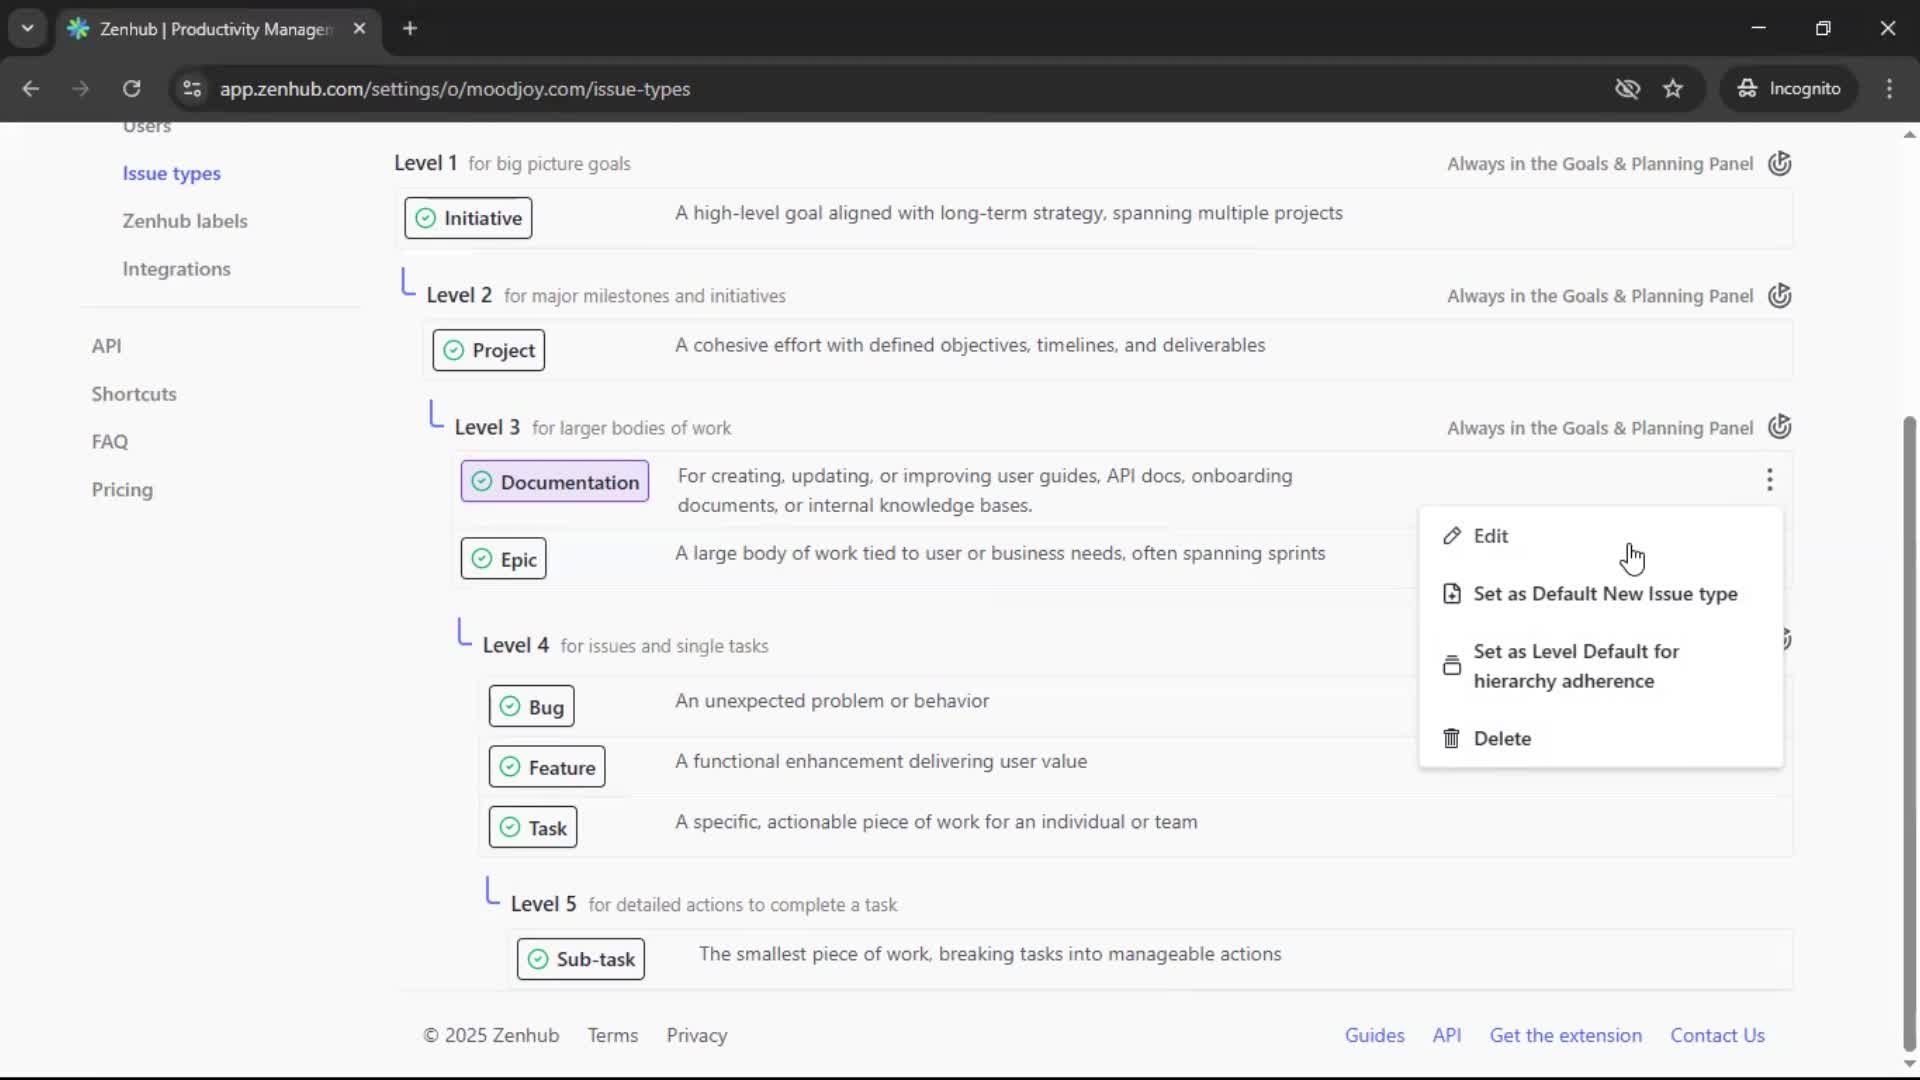Click the Contact Us link
The width and height of the screenshot is (1920, 1080).
(x=1718, y=1035)
